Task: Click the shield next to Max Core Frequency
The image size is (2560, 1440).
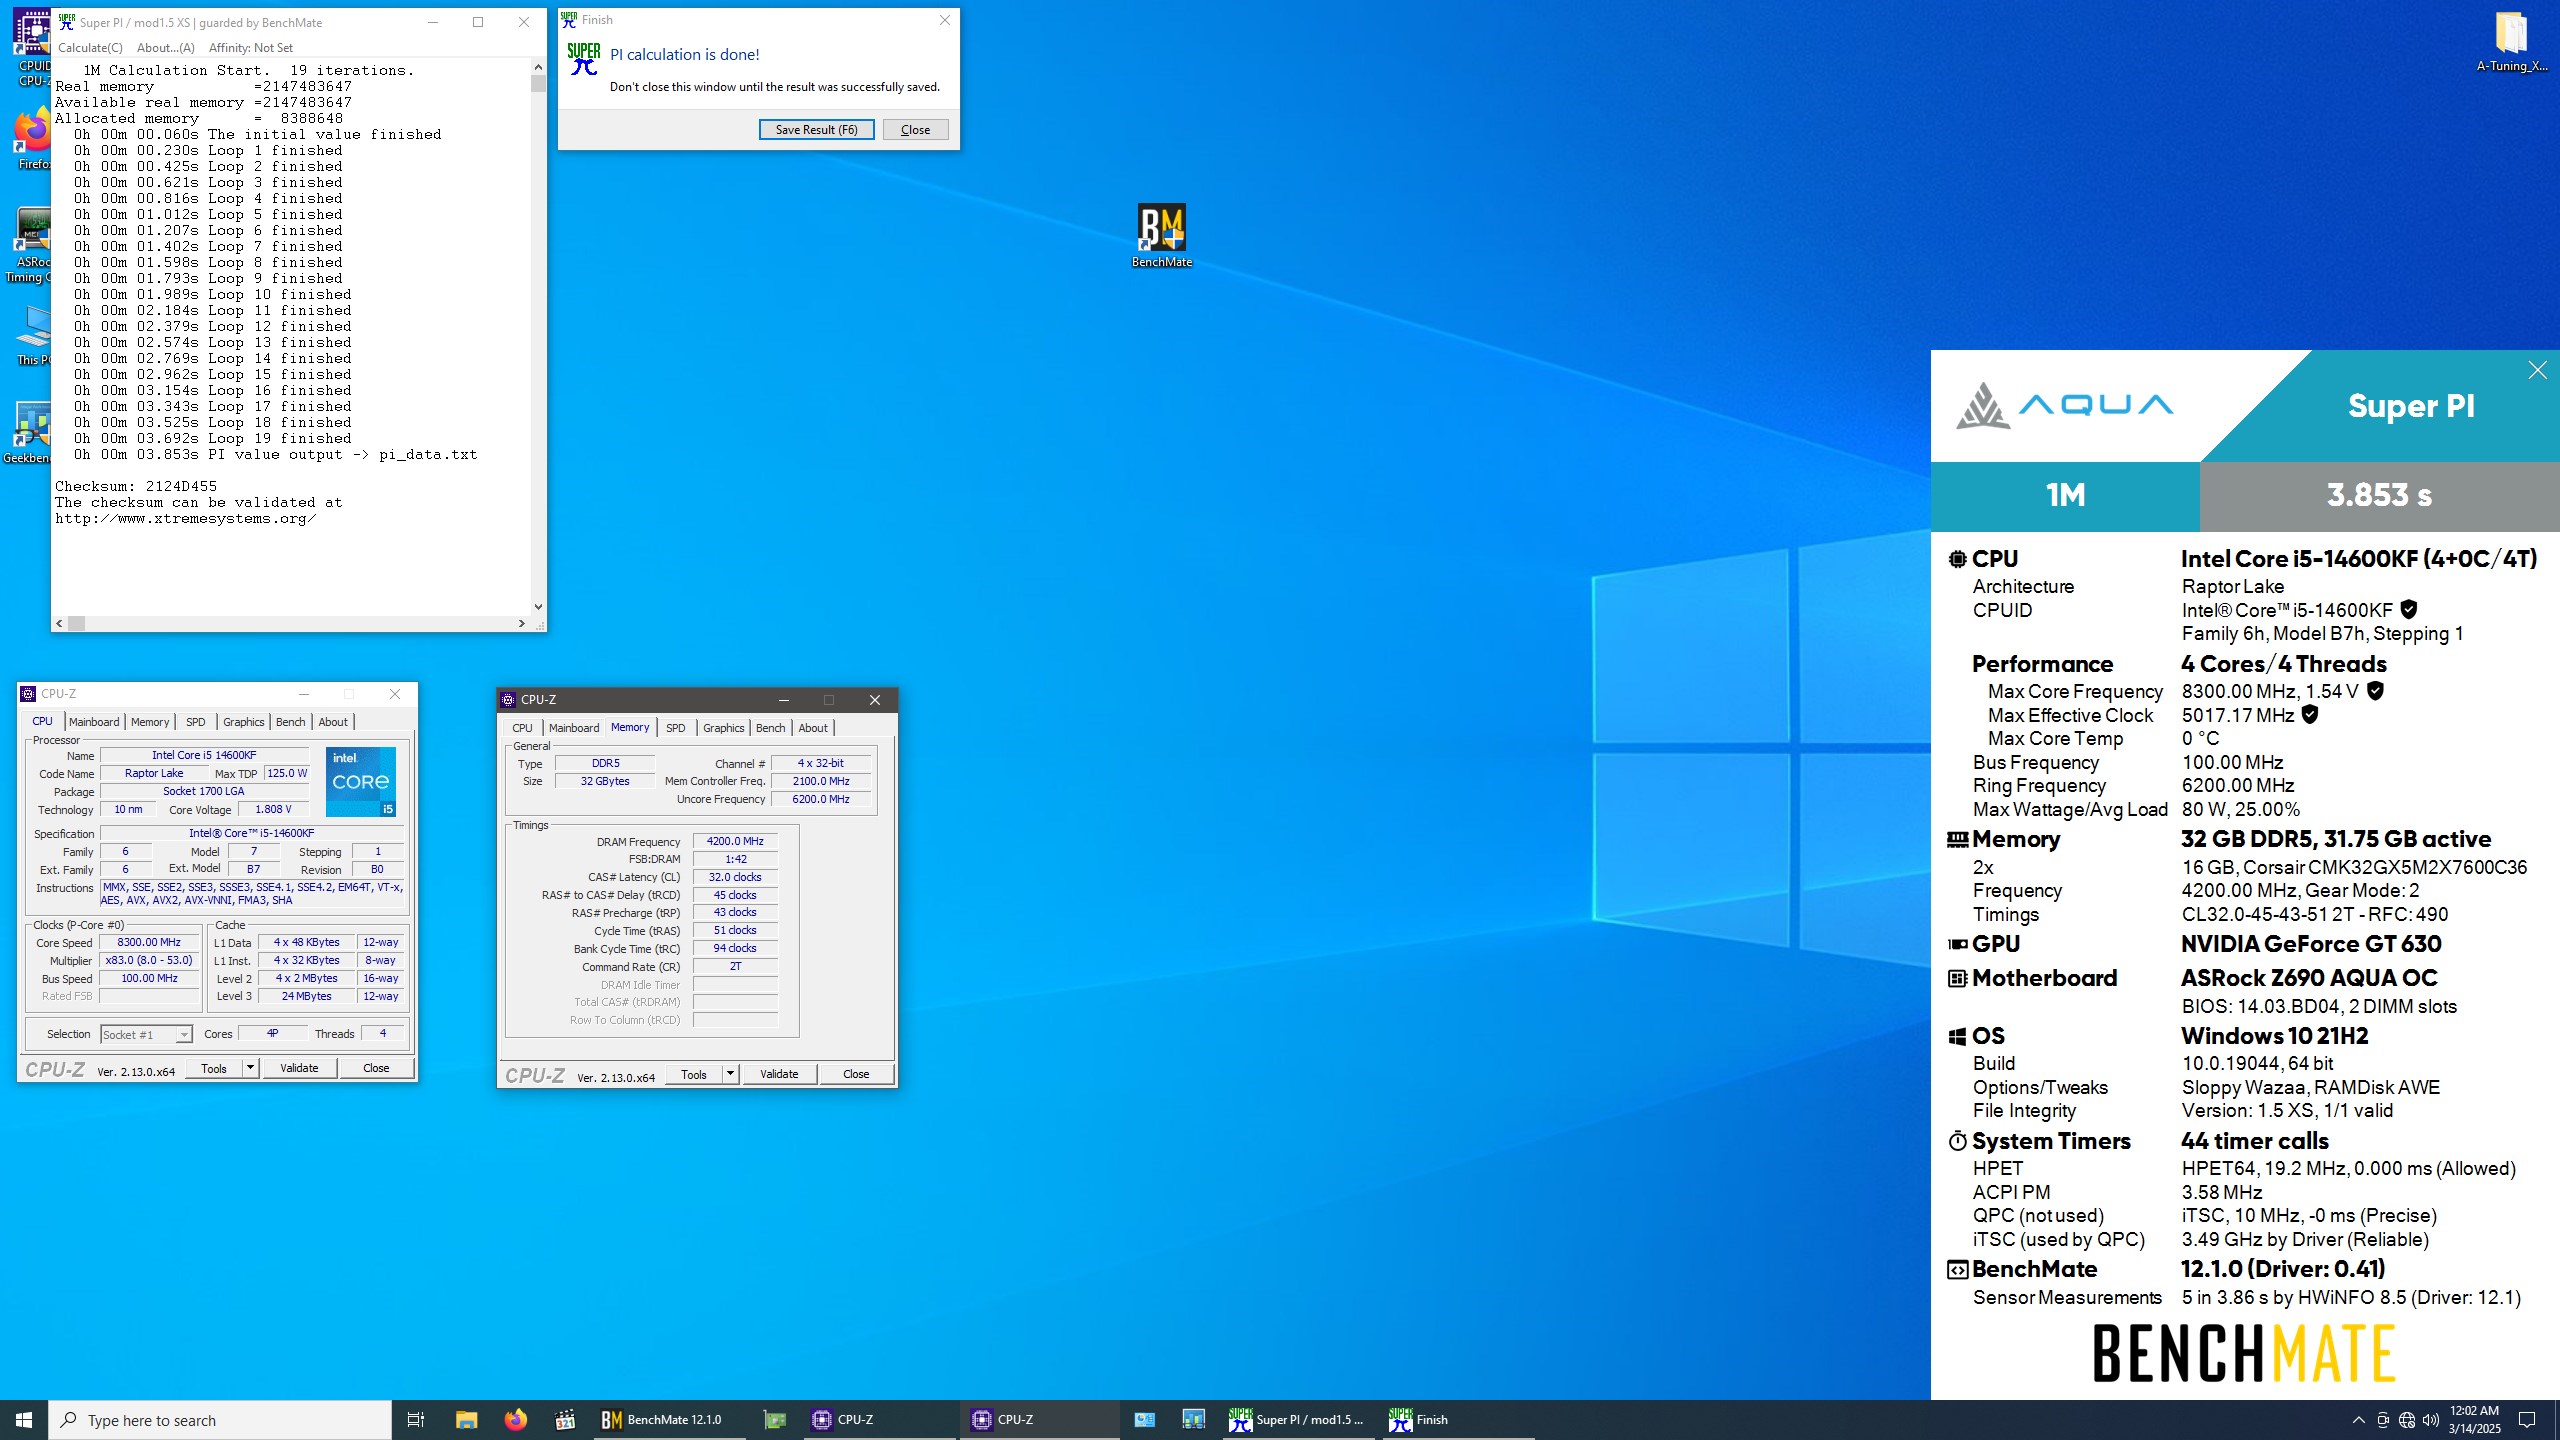Action: pyautogui.click(x=2375, y=690)
